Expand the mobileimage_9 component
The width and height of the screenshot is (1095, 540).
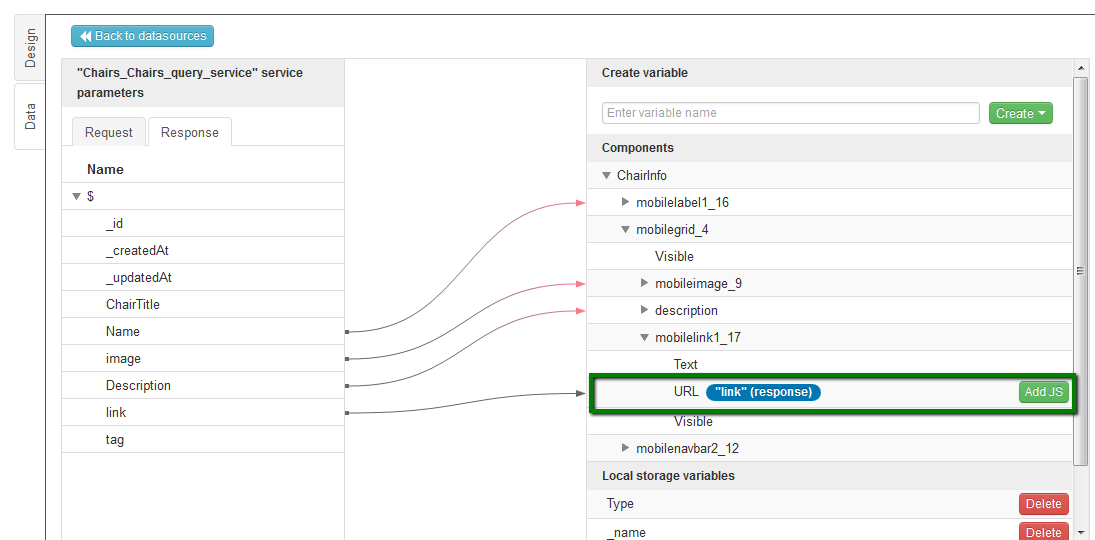click(x=645, y=284)
